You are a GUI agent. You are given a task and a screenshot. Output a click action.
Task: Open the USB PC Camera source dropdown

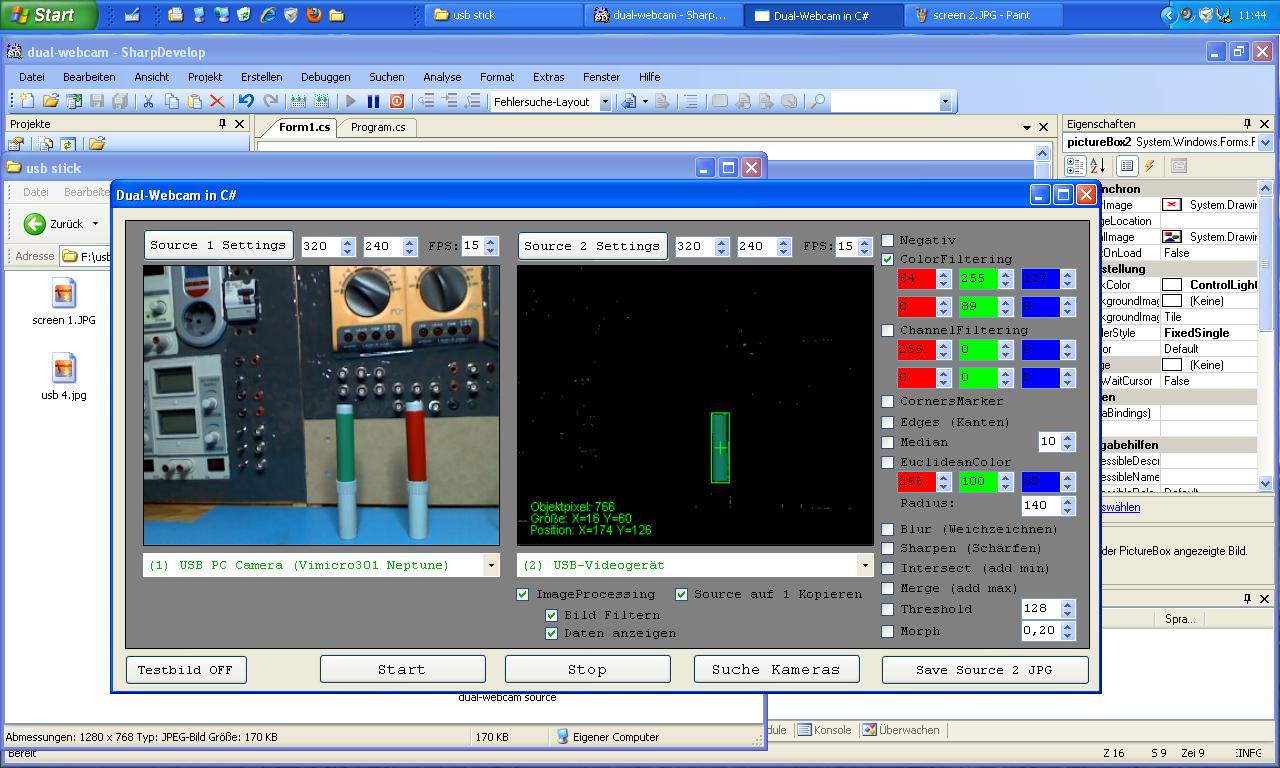pos(490,565)
